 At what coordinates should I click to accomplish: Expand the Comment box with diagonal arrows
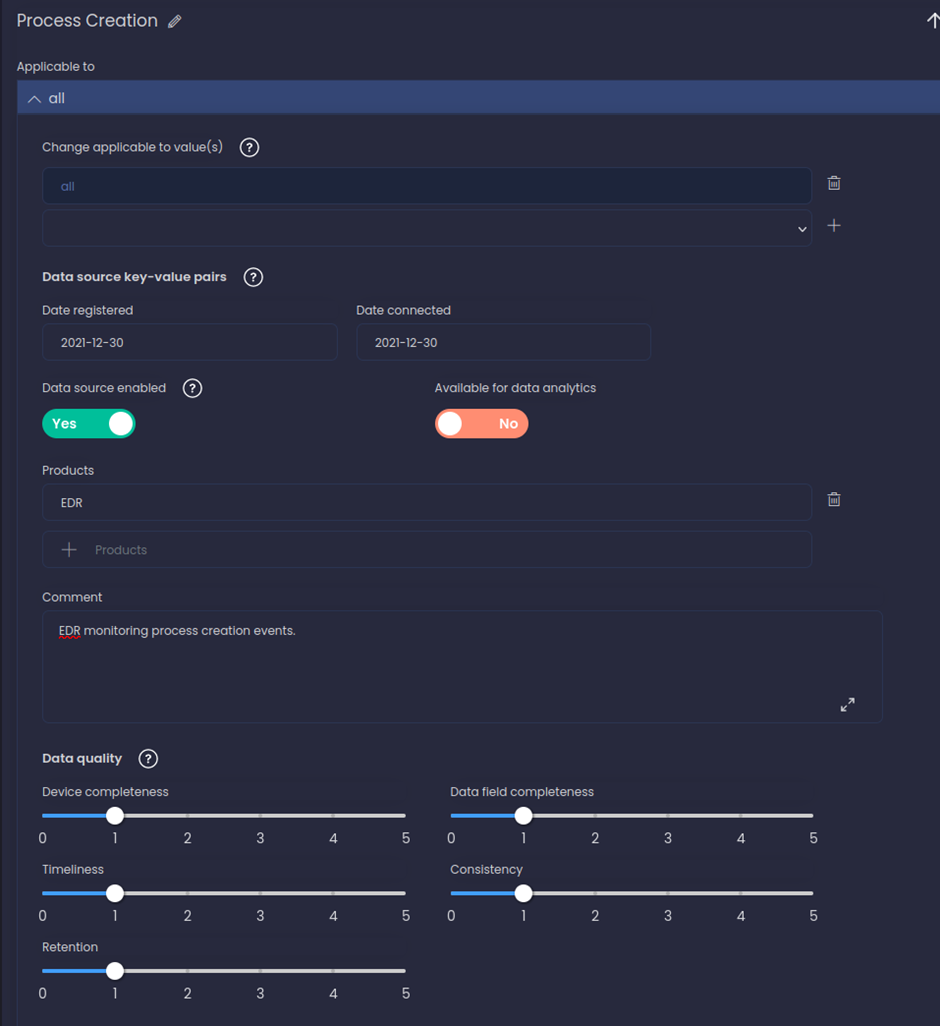[847, 704]
